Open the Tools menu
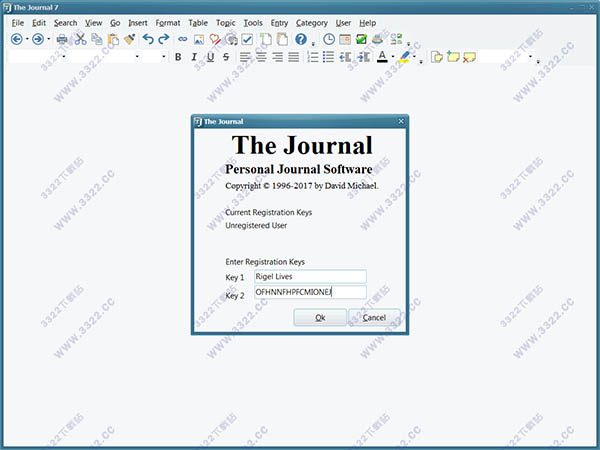Screen dimensions: 600x450 coord(253,23)
